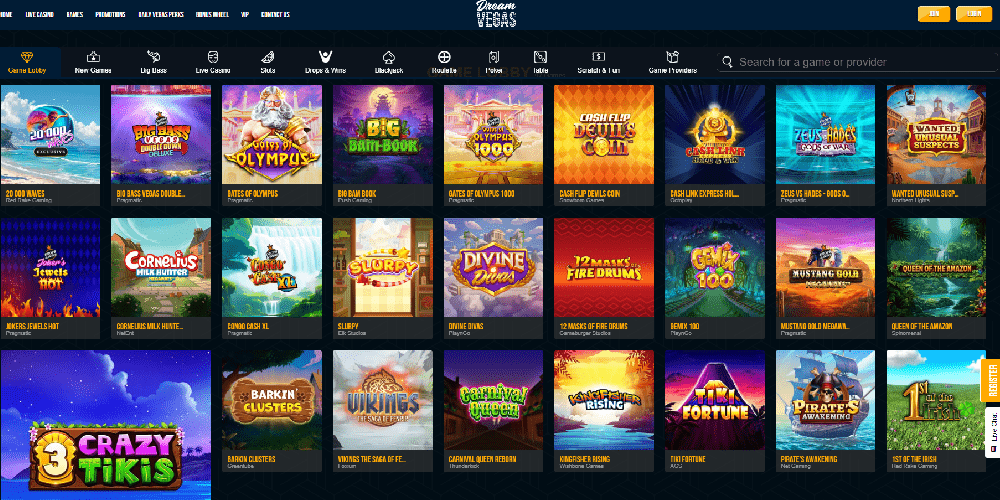Open the Game Providers category
This screenshot has width=1000, height=500.
(673, 62)
